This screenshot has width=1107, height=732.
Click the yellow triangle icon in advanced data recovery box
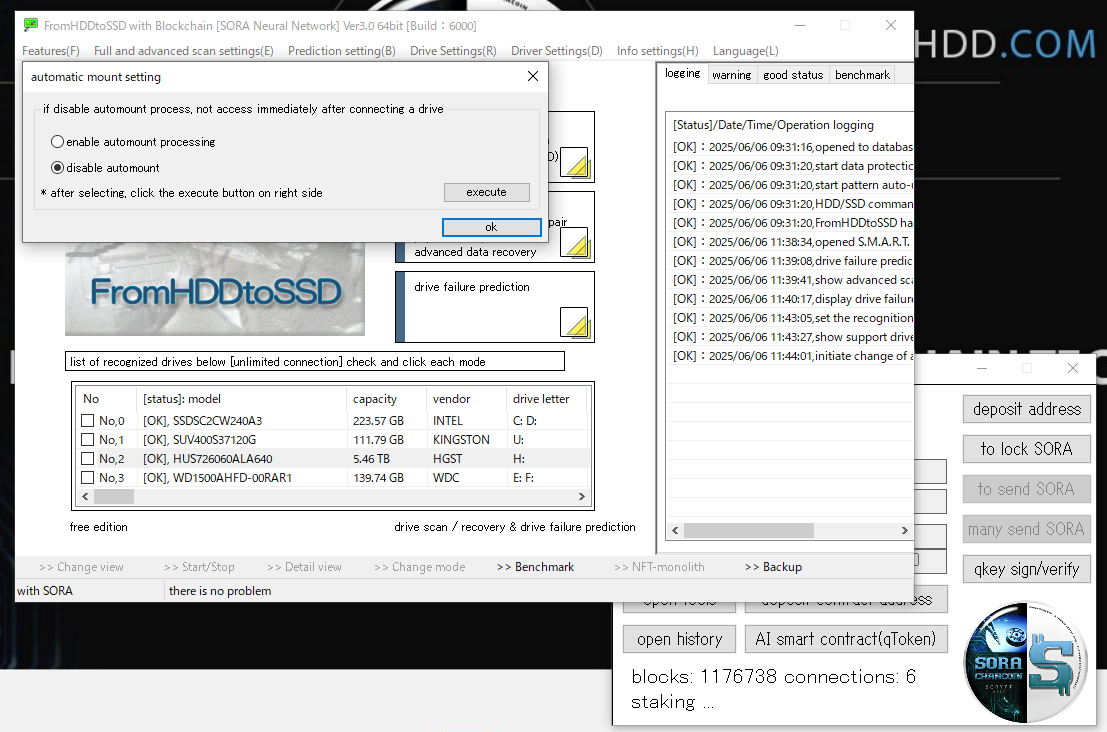(x=574, y=242)
